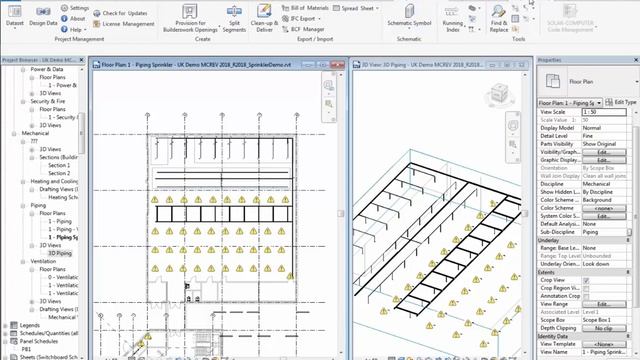Screen dimensions: 640x360
Task: Open Bill of Materials
Action: click(305, 8)
